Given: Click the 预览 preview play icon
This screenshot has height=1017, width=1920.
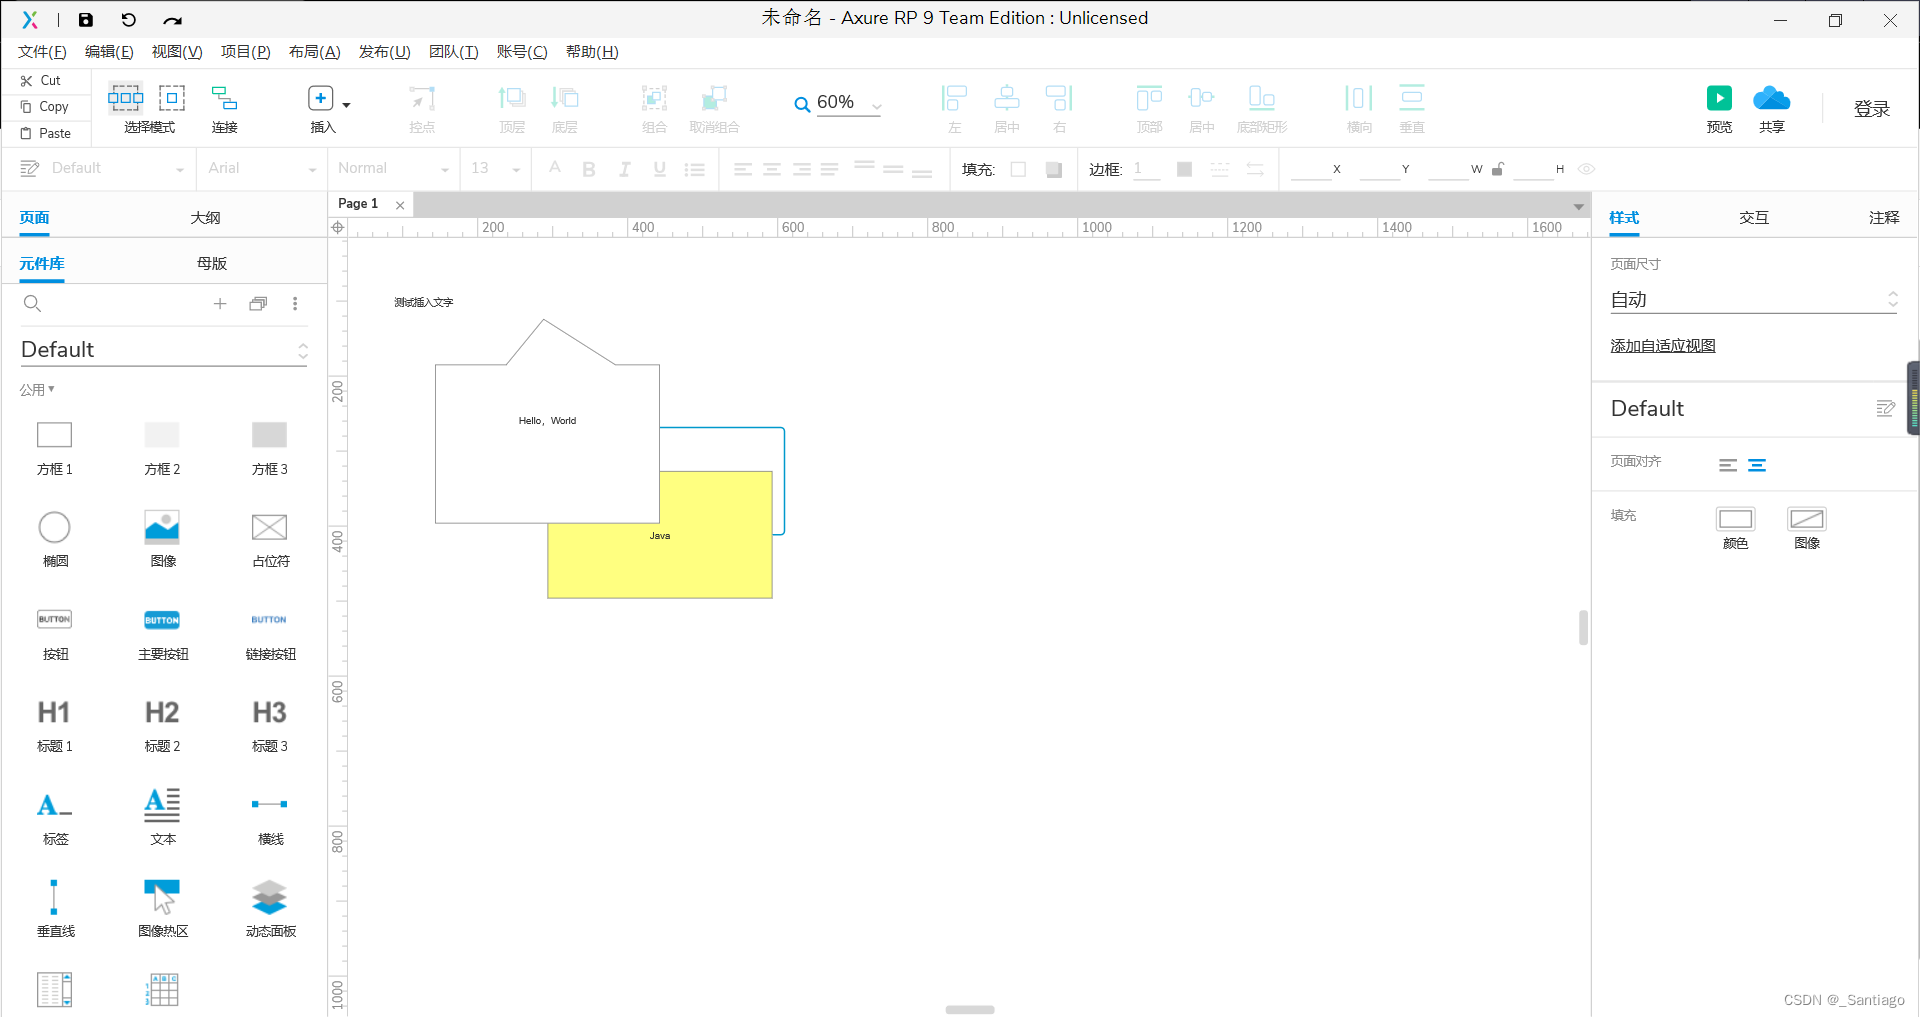Looking at the screenshot, I should tap(1719, 98).
